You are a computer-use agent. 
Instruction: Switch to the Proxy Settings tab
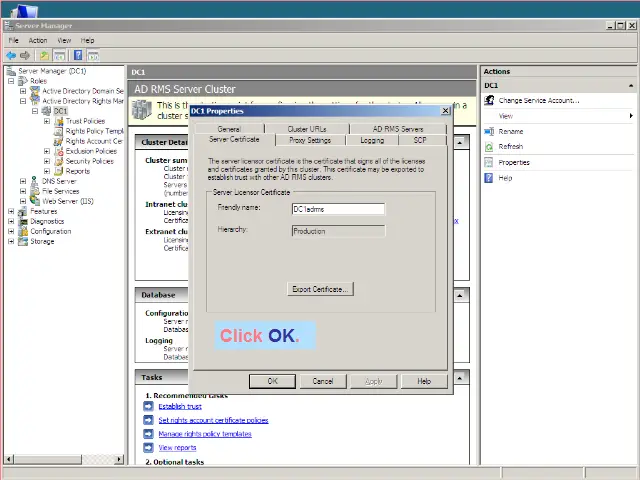(310, 140)
